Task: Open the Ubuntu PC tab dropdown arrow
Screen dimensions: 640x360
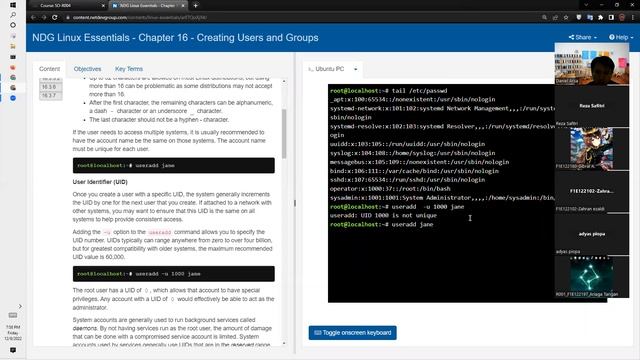Action: [356, 69]
